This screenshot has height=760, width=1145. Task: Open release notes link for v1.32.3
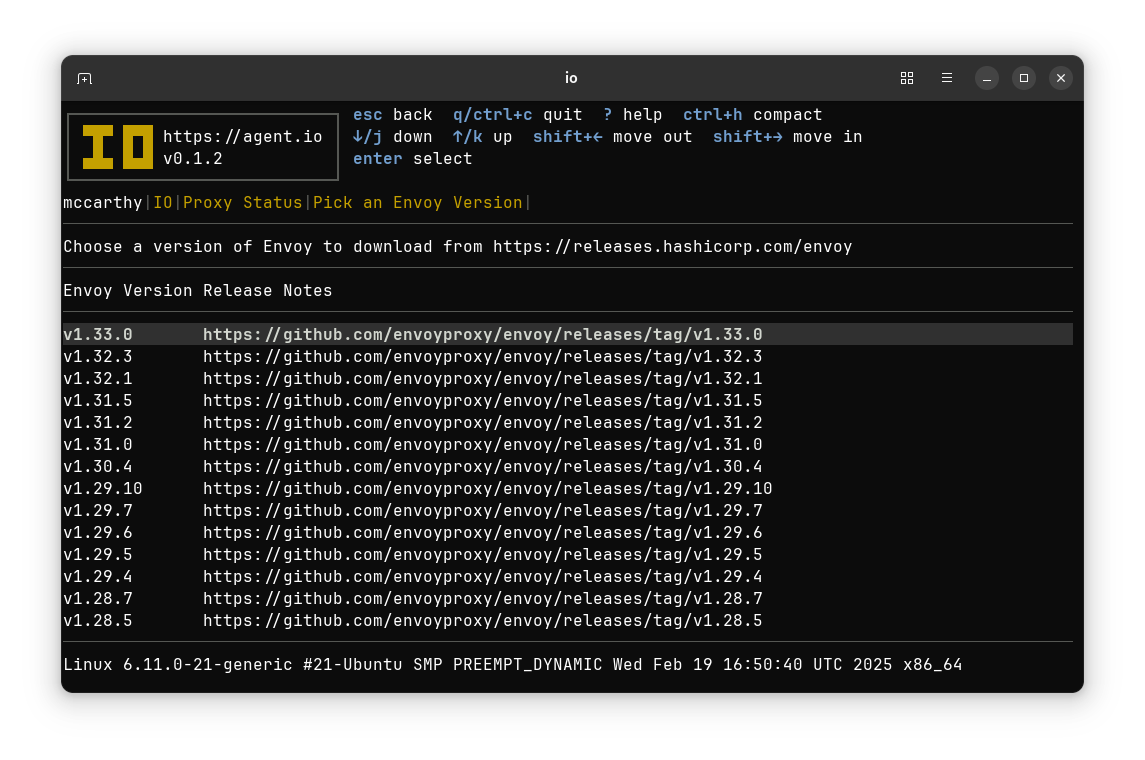pos(483,356)
